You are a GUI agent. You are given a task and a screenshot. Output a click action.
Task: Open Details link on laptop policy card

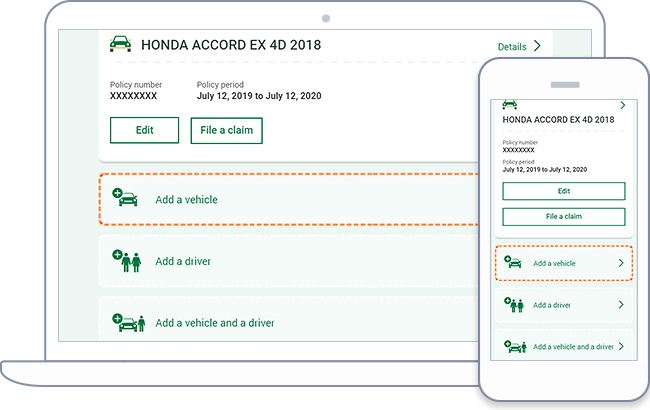pos(512,47)
